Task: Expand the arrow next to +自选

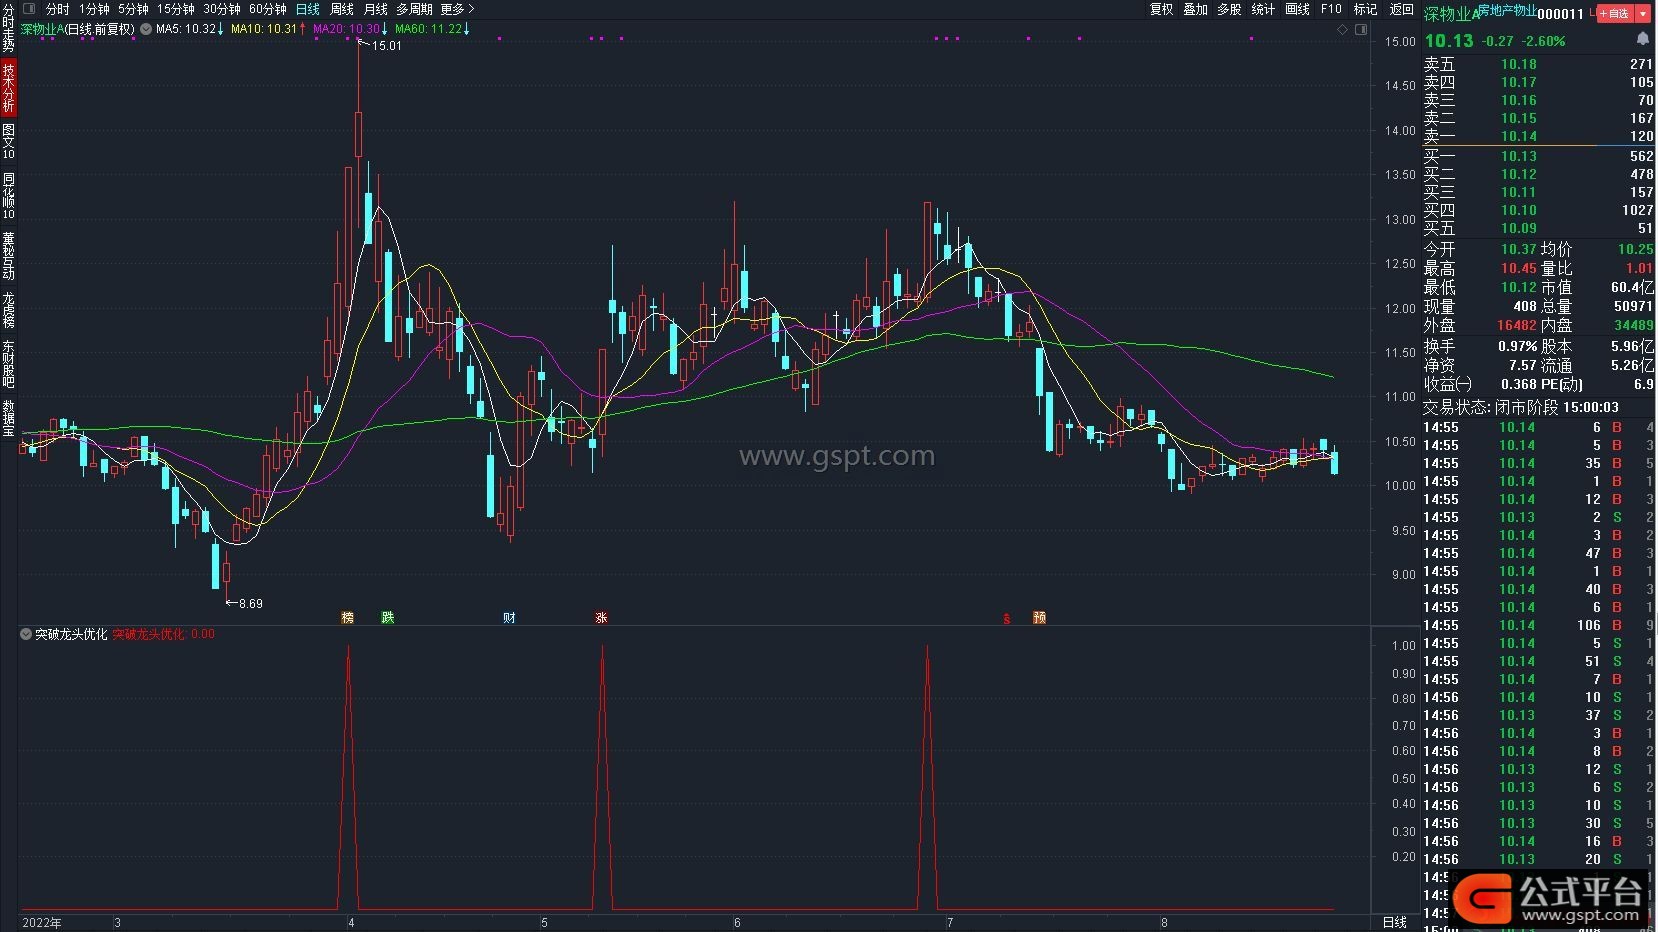Action: pyautogui.click(x=1642, y=13)
